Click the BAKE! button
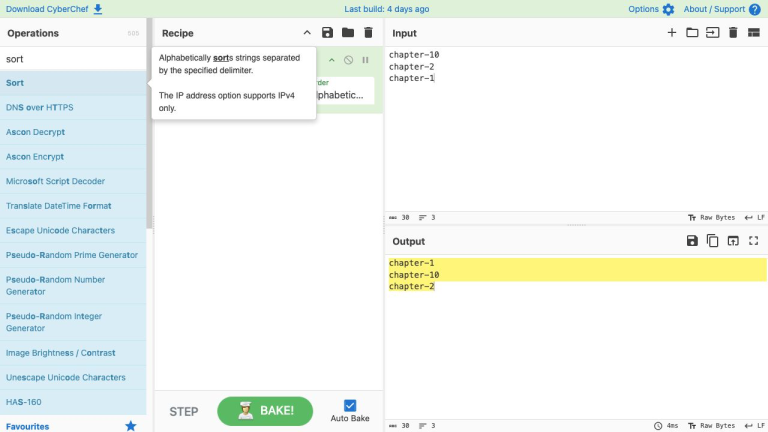The width and height of the screenshot is (768, 432). coord(265,411)
